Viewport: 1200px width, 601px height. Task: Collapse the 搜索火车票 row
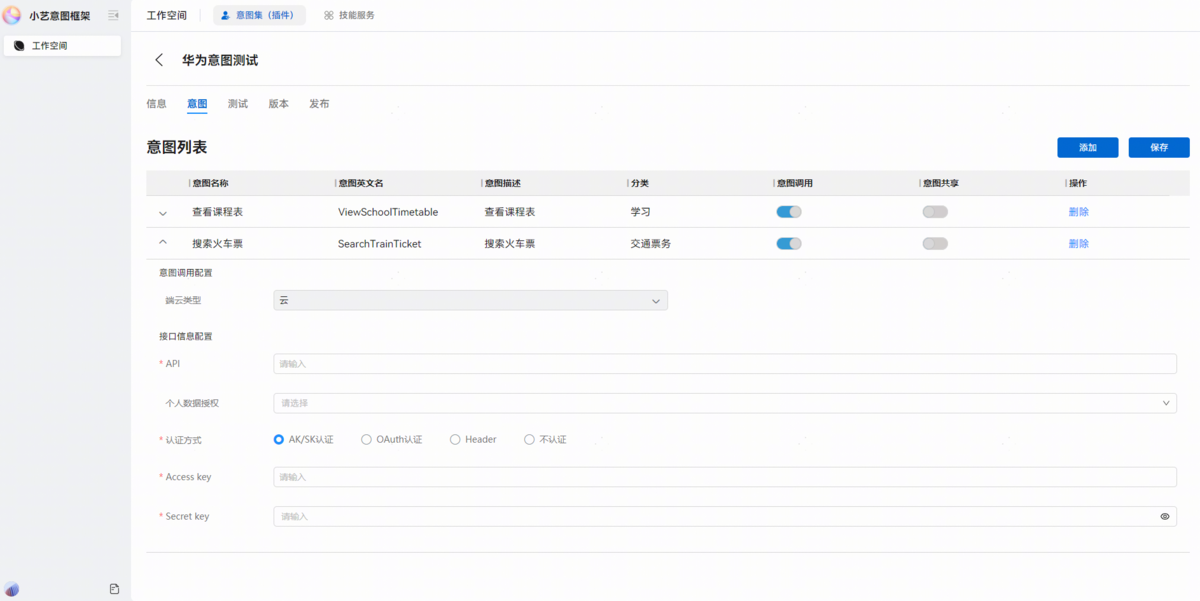pos(163,243)
